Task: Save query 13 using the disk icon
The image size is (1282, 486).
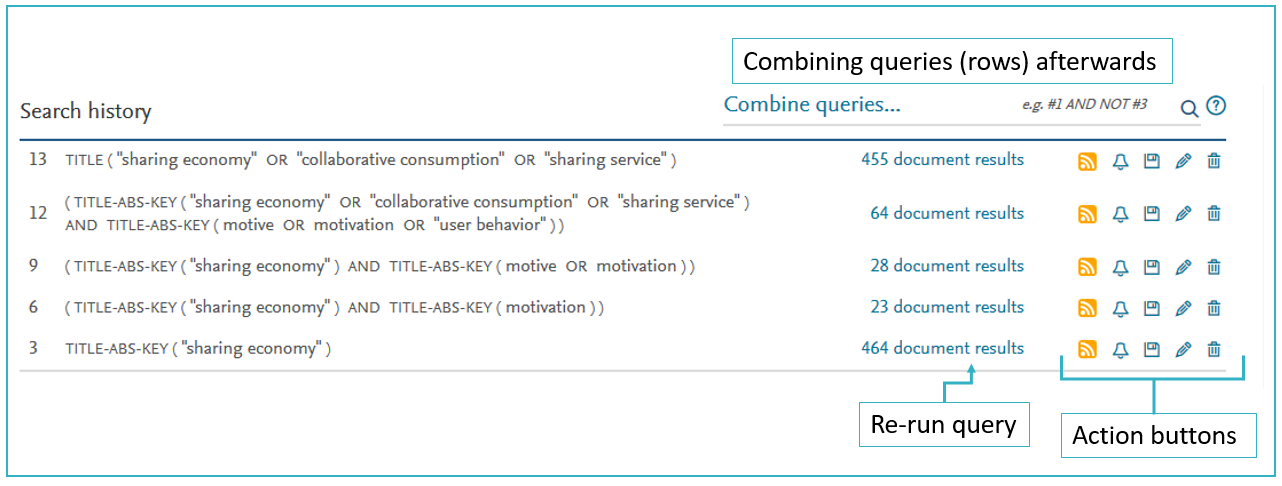Action: [1152, 161]
